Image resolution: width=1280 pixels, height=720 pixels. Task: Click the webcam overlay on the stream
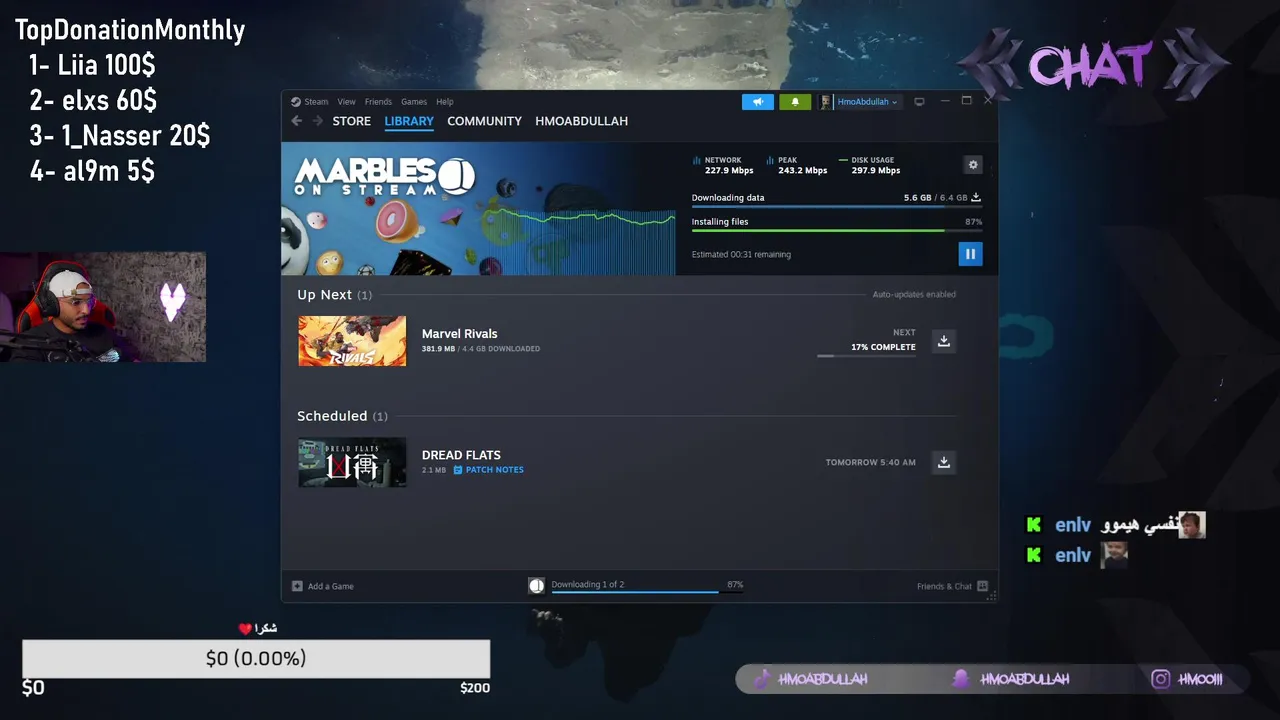103,307
